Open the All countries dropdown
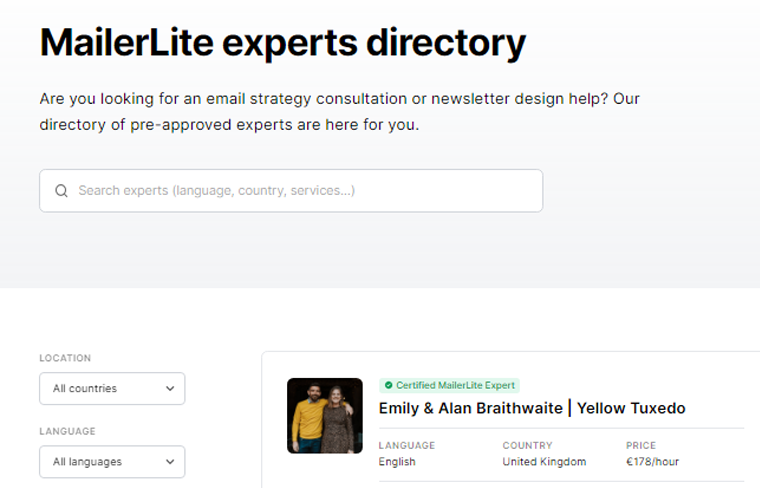Image resolution: width=760 pixels, height=488 pixels. 112,389
